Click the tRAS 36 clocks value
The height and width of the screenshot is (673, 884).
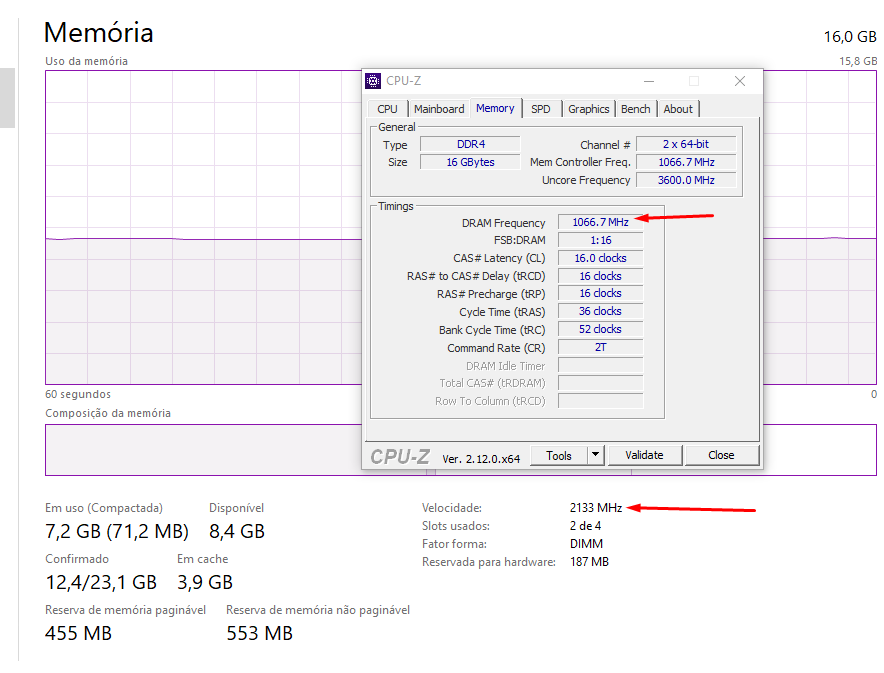point(600,311)
